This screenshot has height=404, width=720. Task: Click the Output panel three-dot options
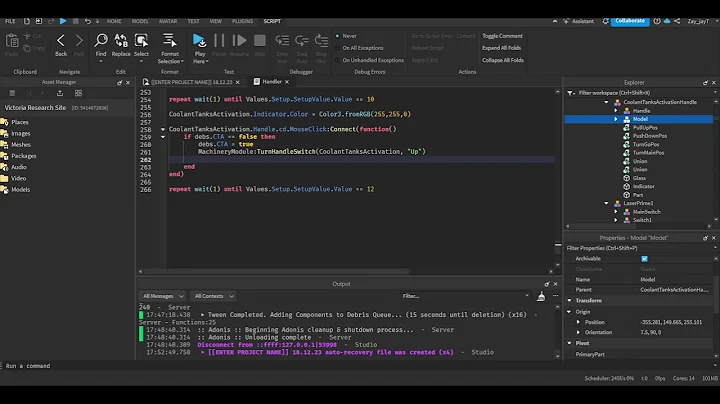pyautogui.click(x=555, y=296)
